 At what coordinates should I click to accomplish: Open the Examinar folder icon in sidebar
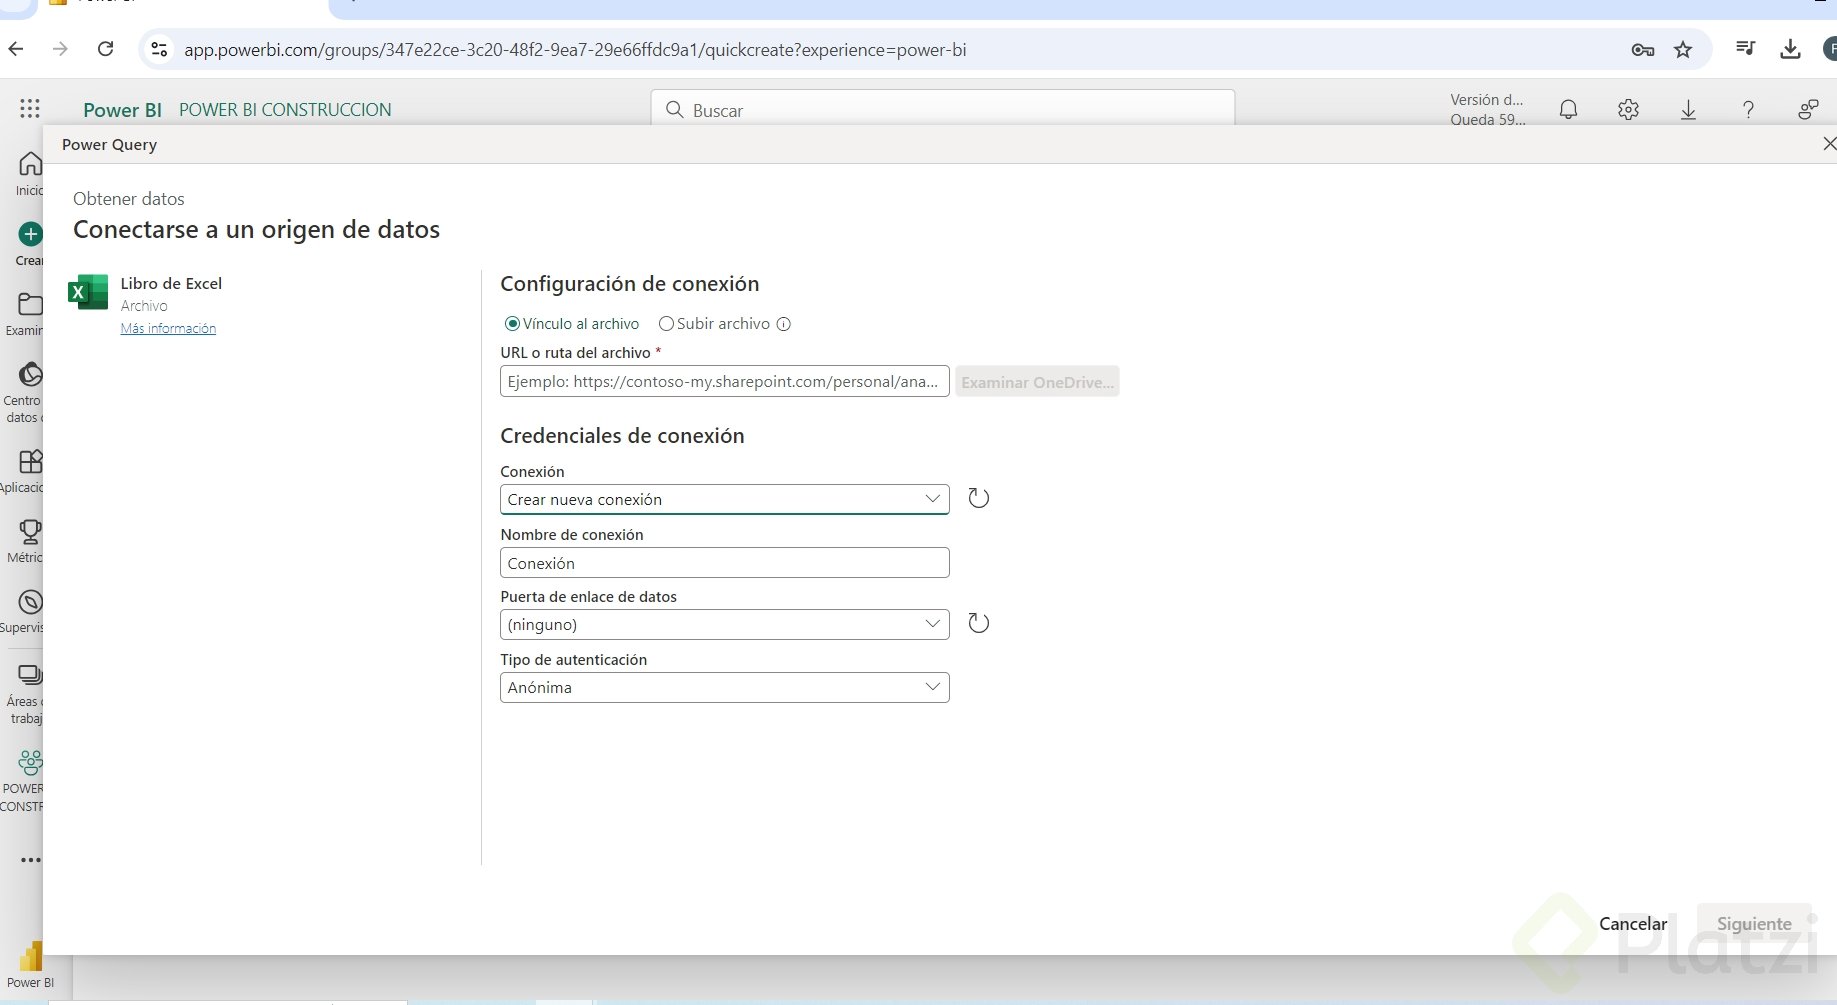coord(31,304)
